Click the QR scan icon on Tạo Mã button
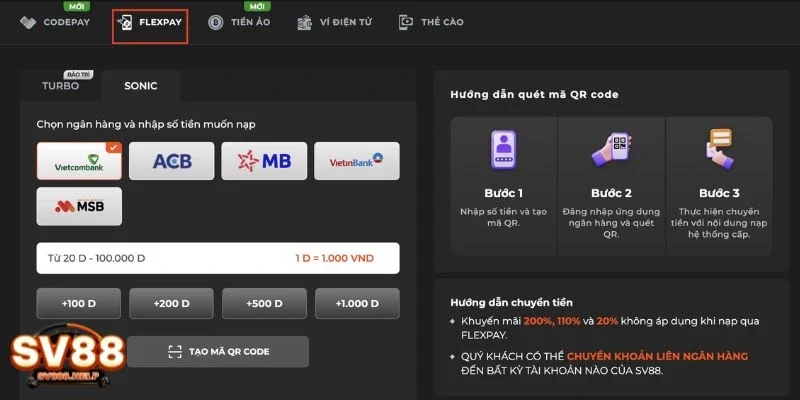The image size is (800, 400). [x=174, y=351]
